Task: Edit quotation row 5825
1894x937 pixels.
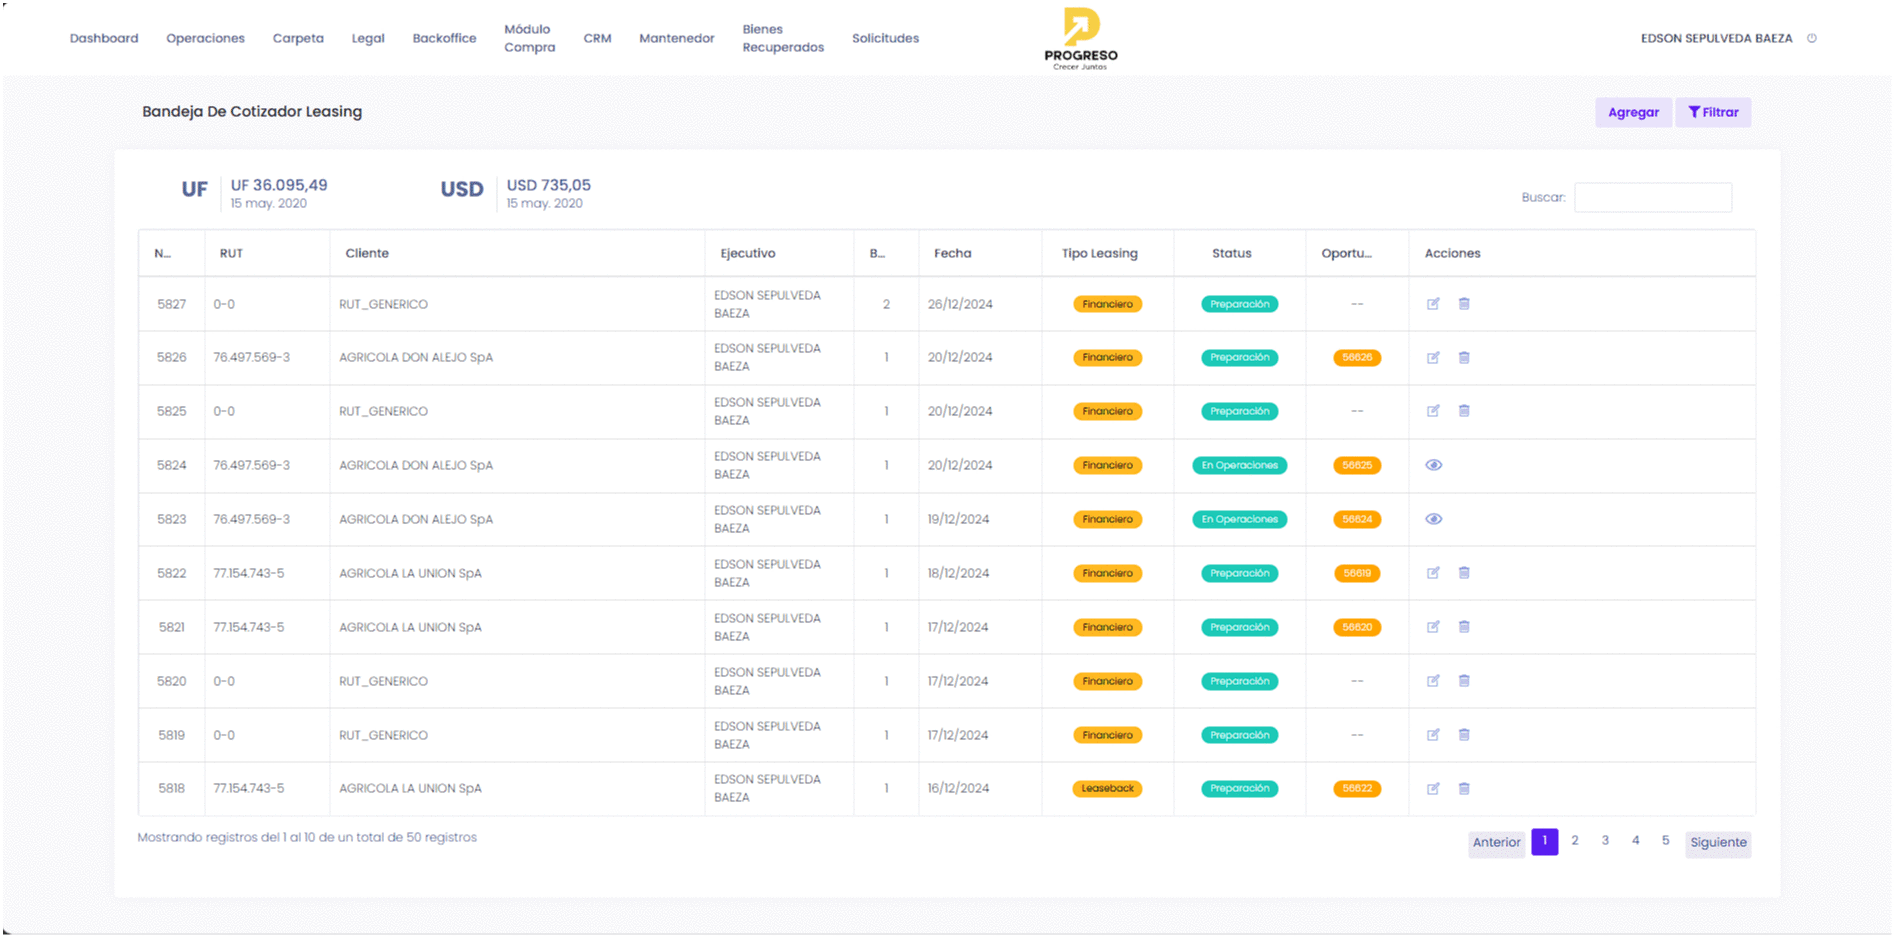Action: 1433,411
